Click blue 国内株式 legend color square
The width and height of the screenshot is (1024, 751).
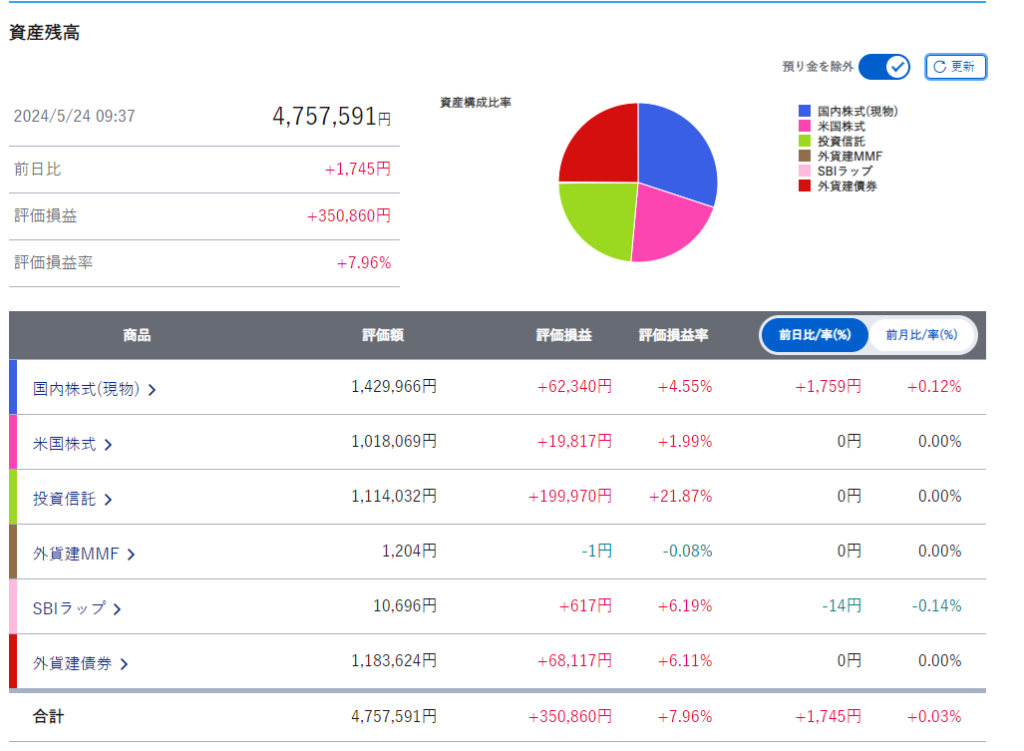click(x=804, y=111)
